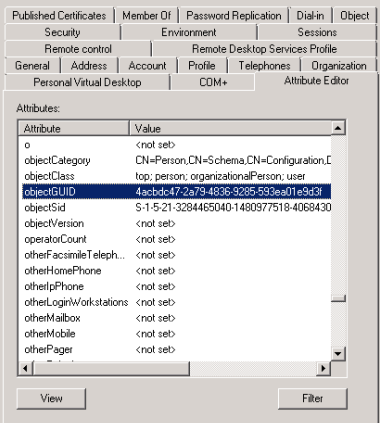380x423 pixels.
Task: Switch to the General tab
Action: click(32, 65)
